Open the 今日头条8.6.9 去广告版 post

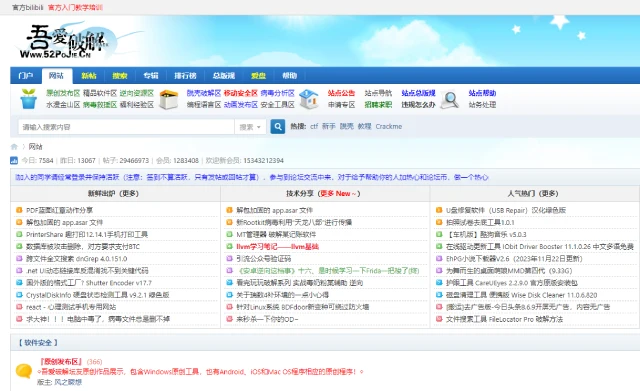click(x=528, y=307)
